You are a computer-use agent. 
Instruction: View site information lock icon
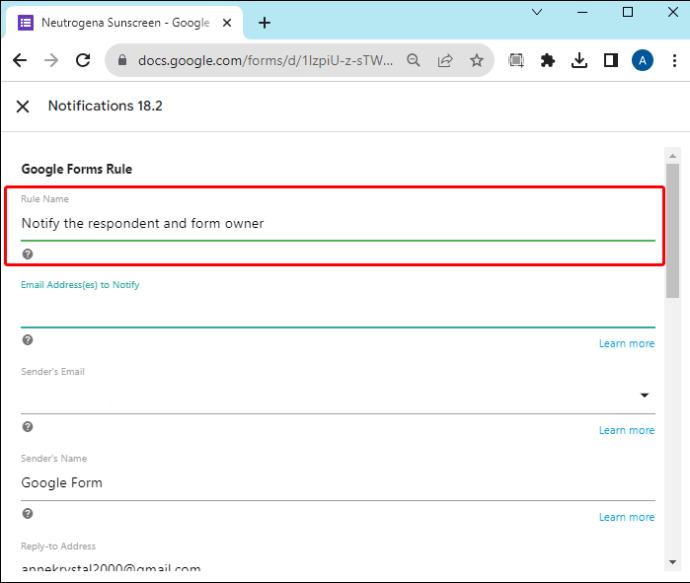[x=122, y=60]
